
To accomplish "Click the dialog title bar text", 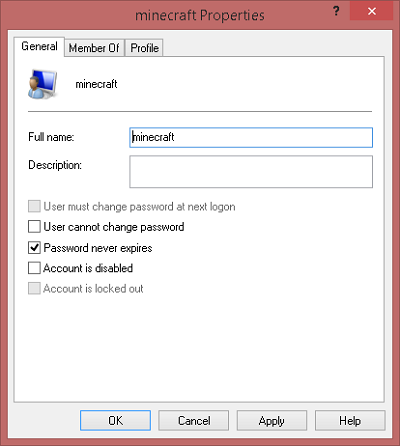I will [x=200, y=15].
